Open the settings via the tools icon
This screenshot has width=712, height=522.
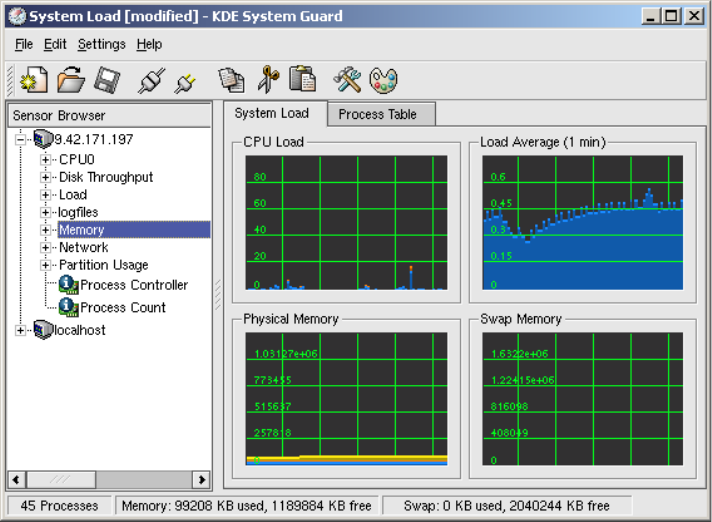pos(347,79)
